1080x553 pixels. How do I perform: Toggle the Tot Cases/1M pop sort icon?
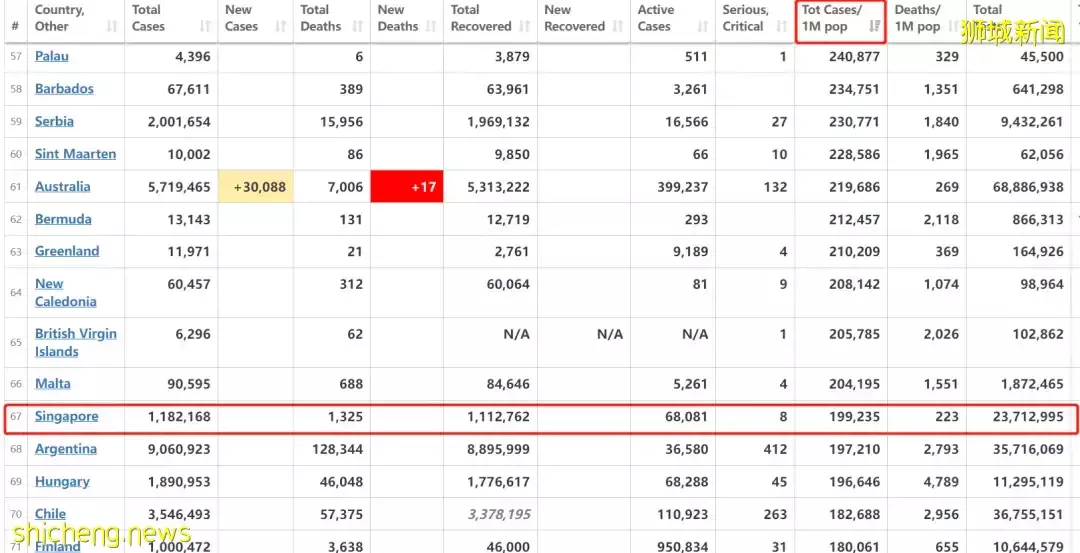pyautogui.click(x=875, y=27)
